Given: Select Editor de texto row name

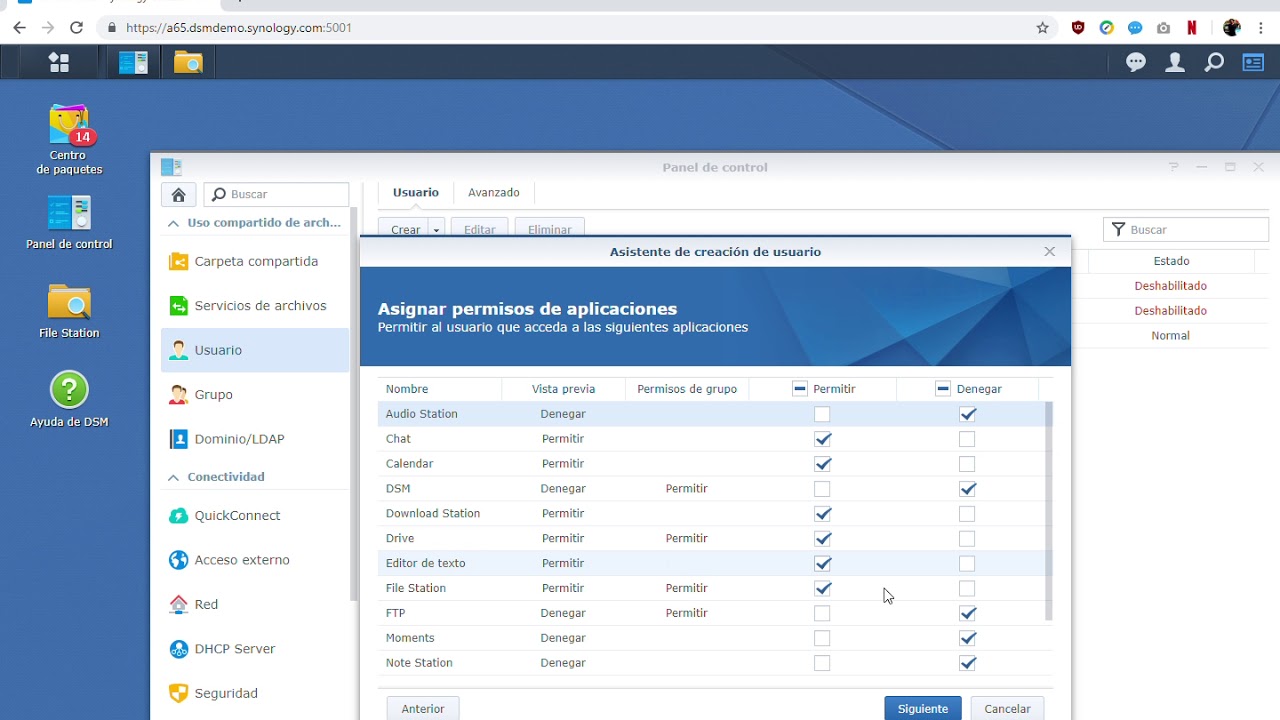Looking at the screenshot, I should pyautogui.click(x=425, y=563).
